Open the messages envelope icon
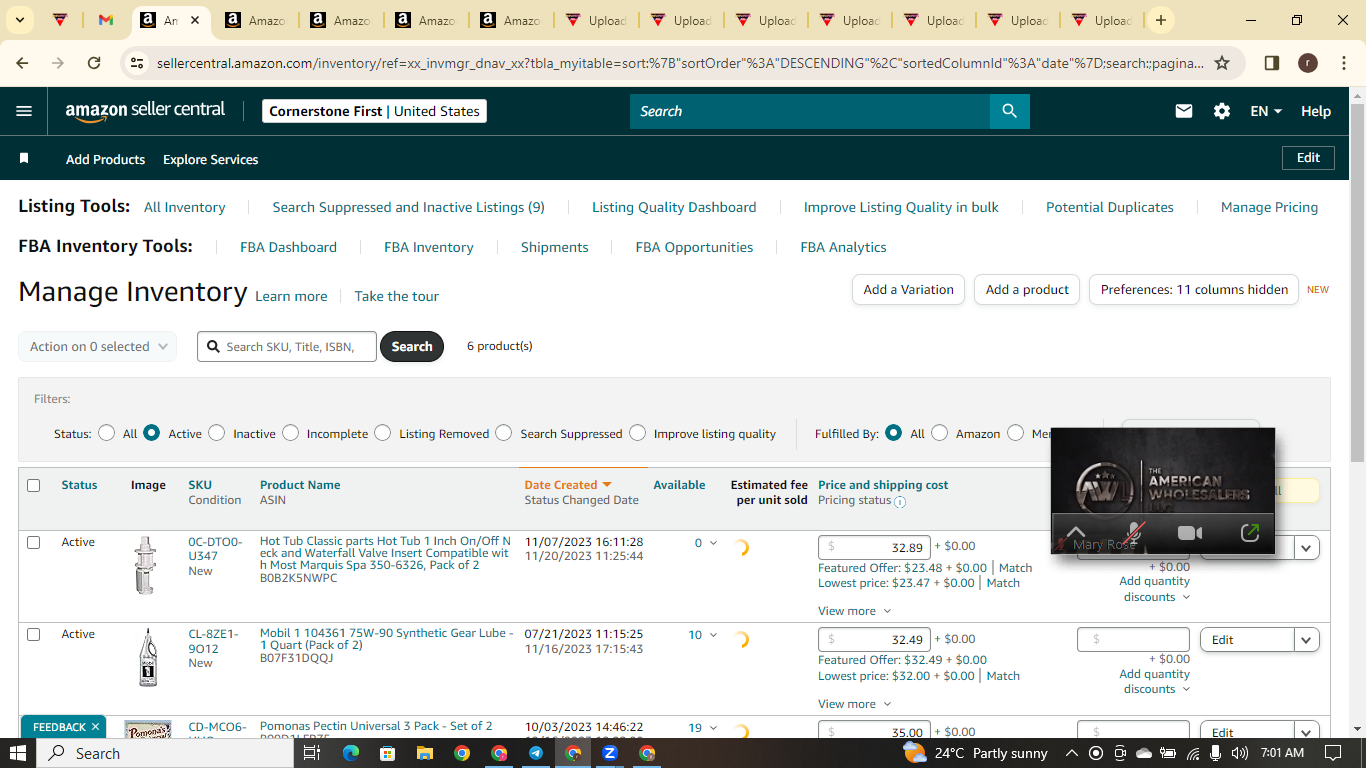The height and width of the screenshot is (768, 1366). click(1184, 111)
